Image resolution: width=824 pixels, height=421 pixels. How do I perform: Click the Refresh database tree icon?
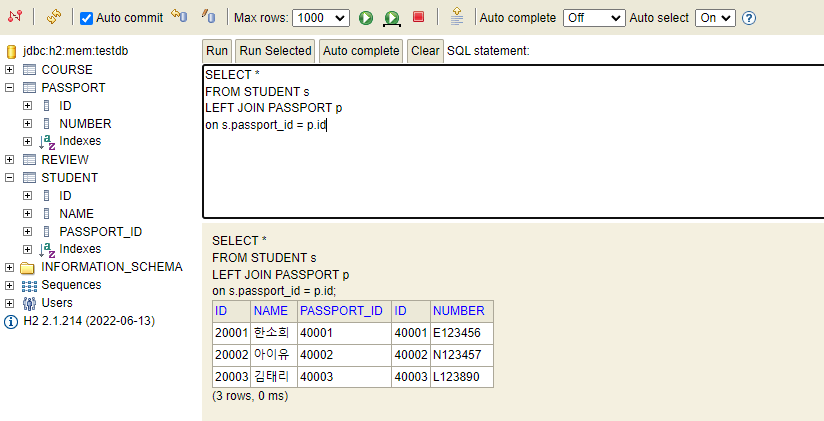[x=54, y=17]
